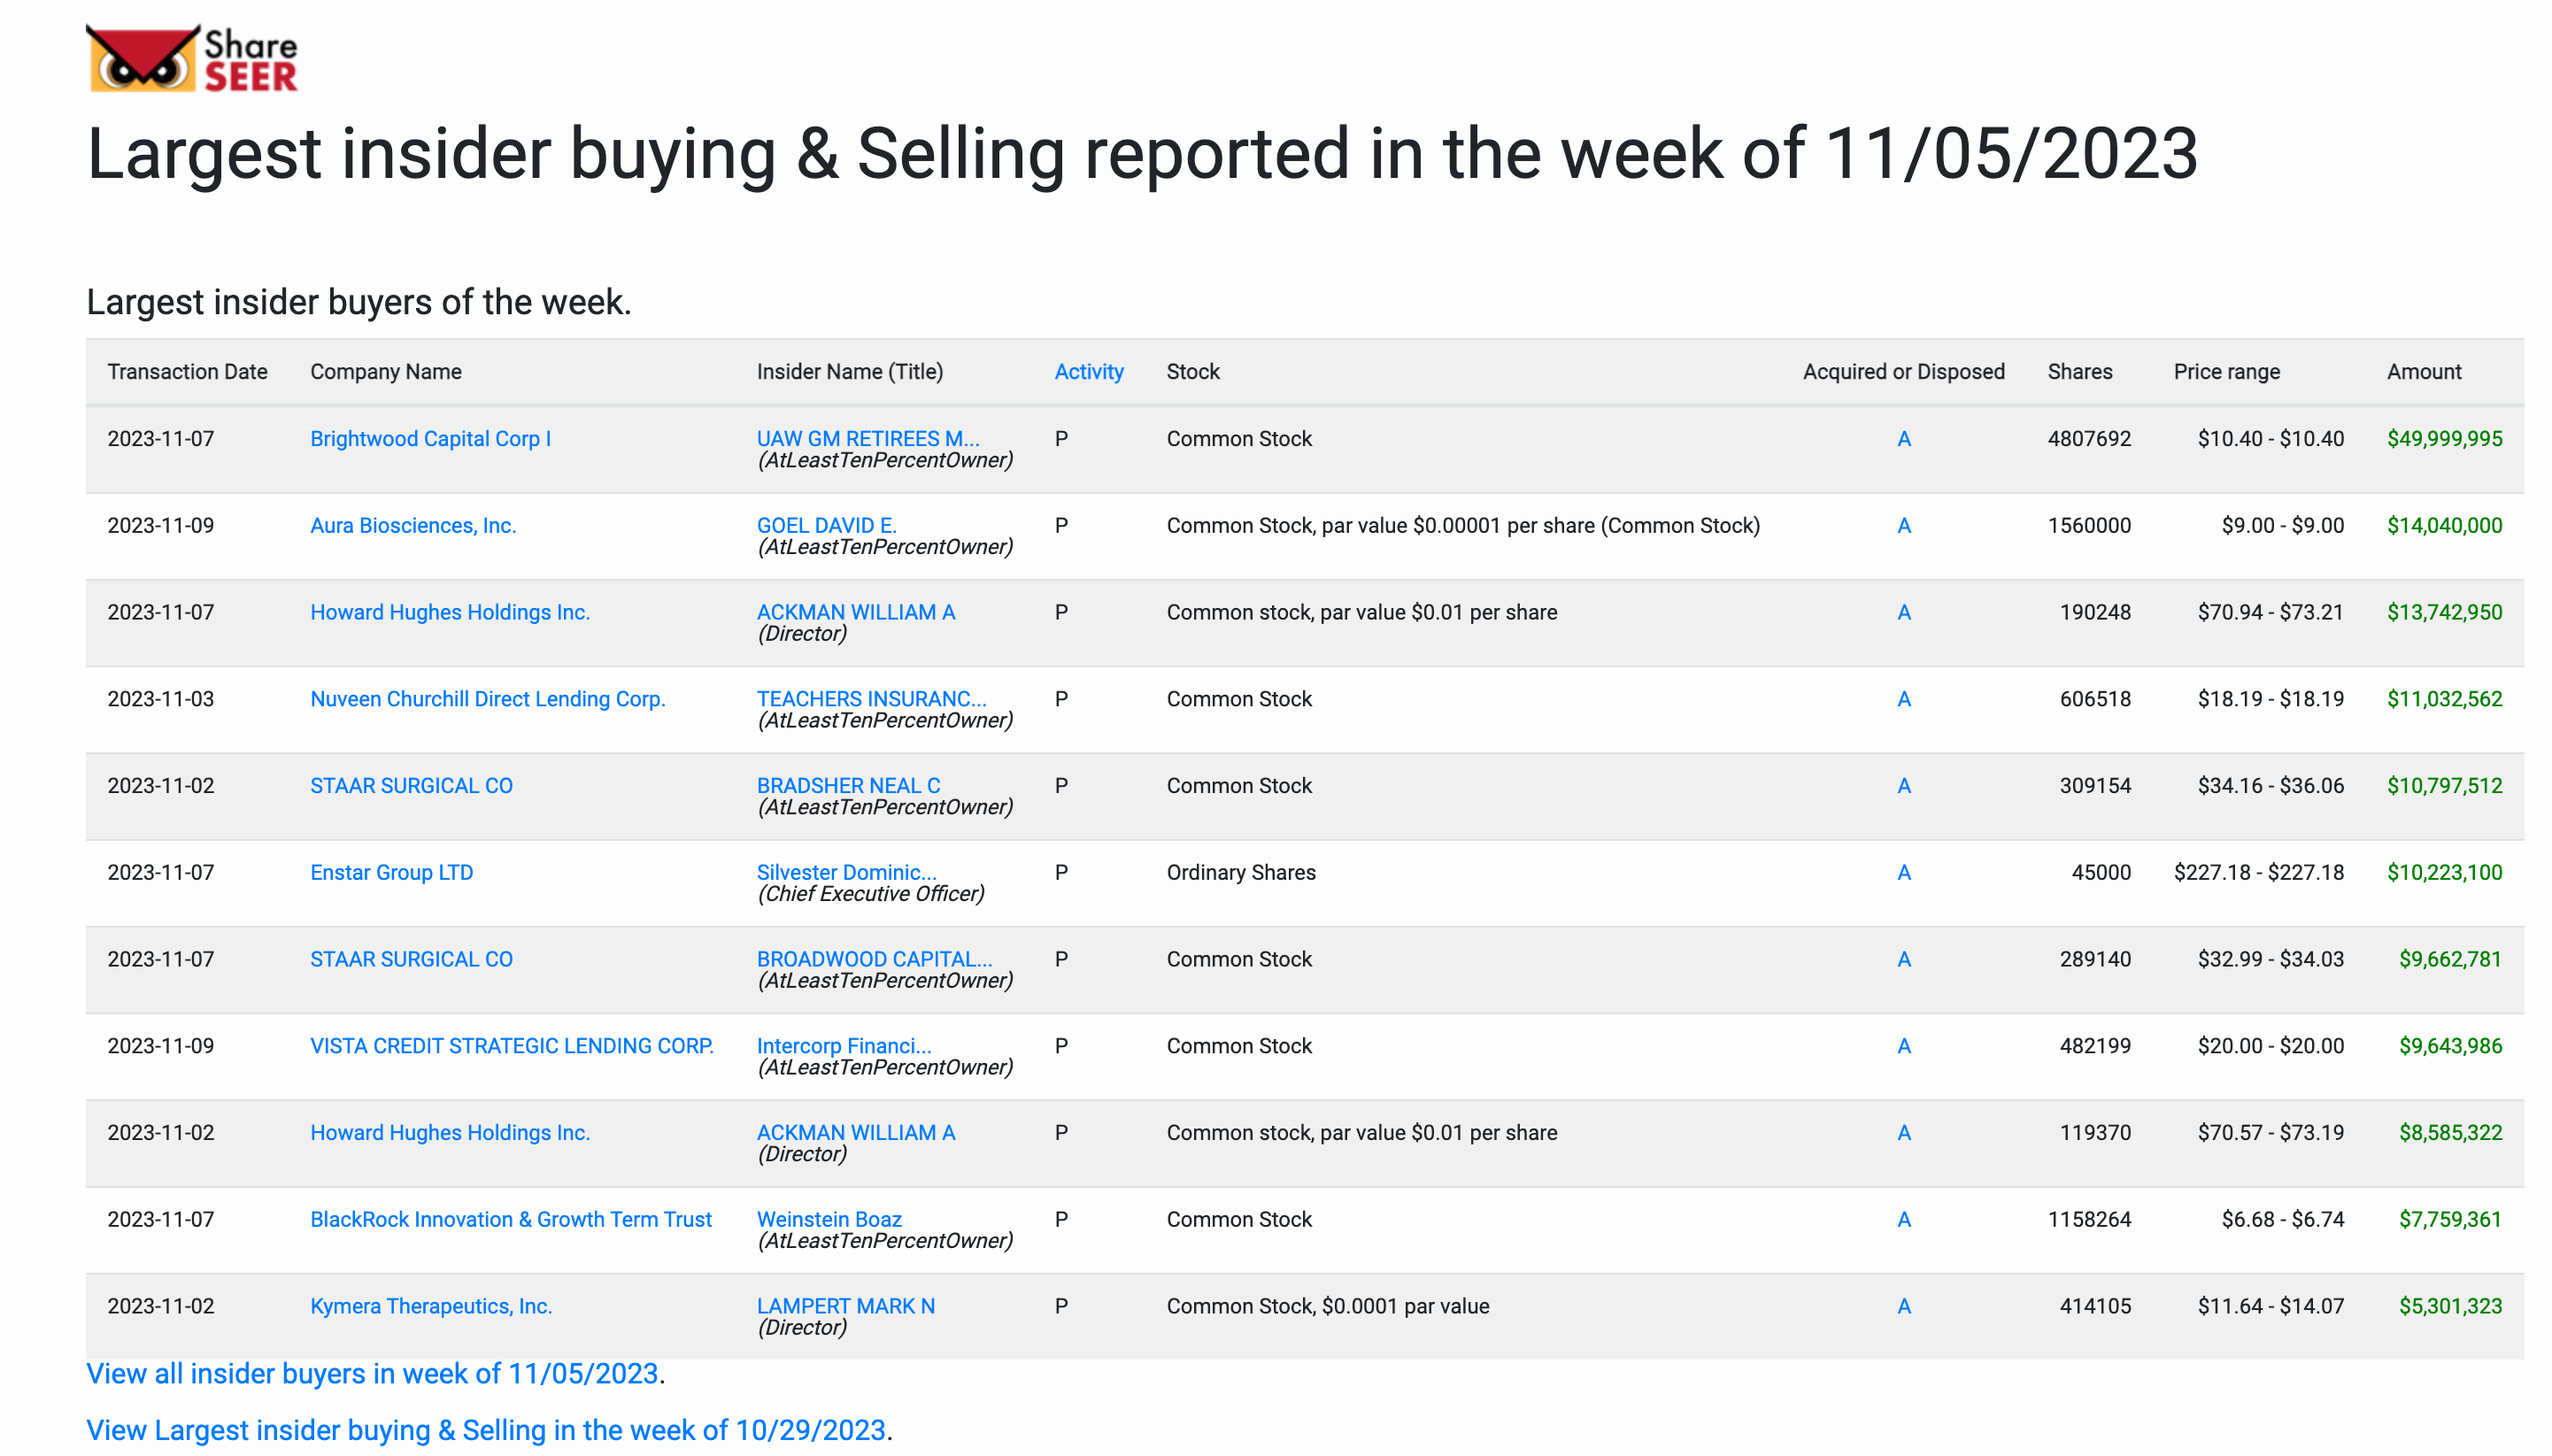Open BlackRock Innovation & Growth Term Trust link
The width and height of the screenshot is (2552, 1456).
pos(511,1220)
